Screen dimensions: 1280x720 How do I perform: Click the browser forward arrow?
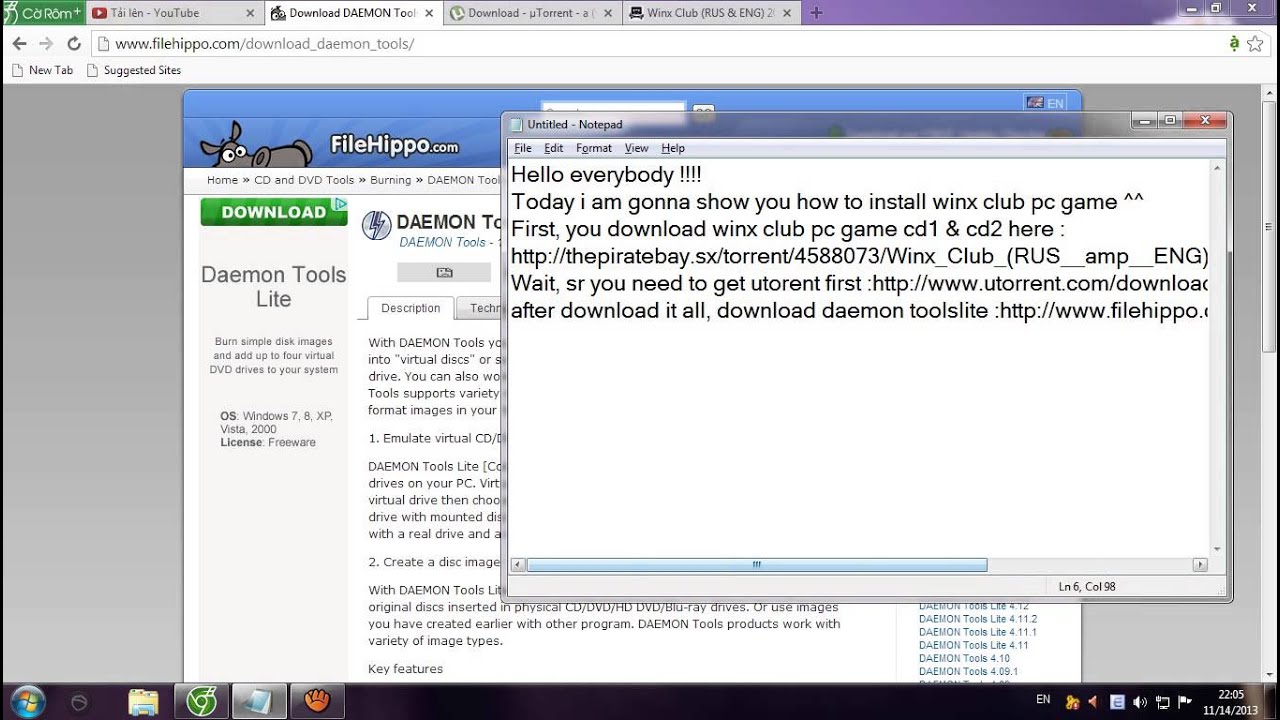coord(46,44)
